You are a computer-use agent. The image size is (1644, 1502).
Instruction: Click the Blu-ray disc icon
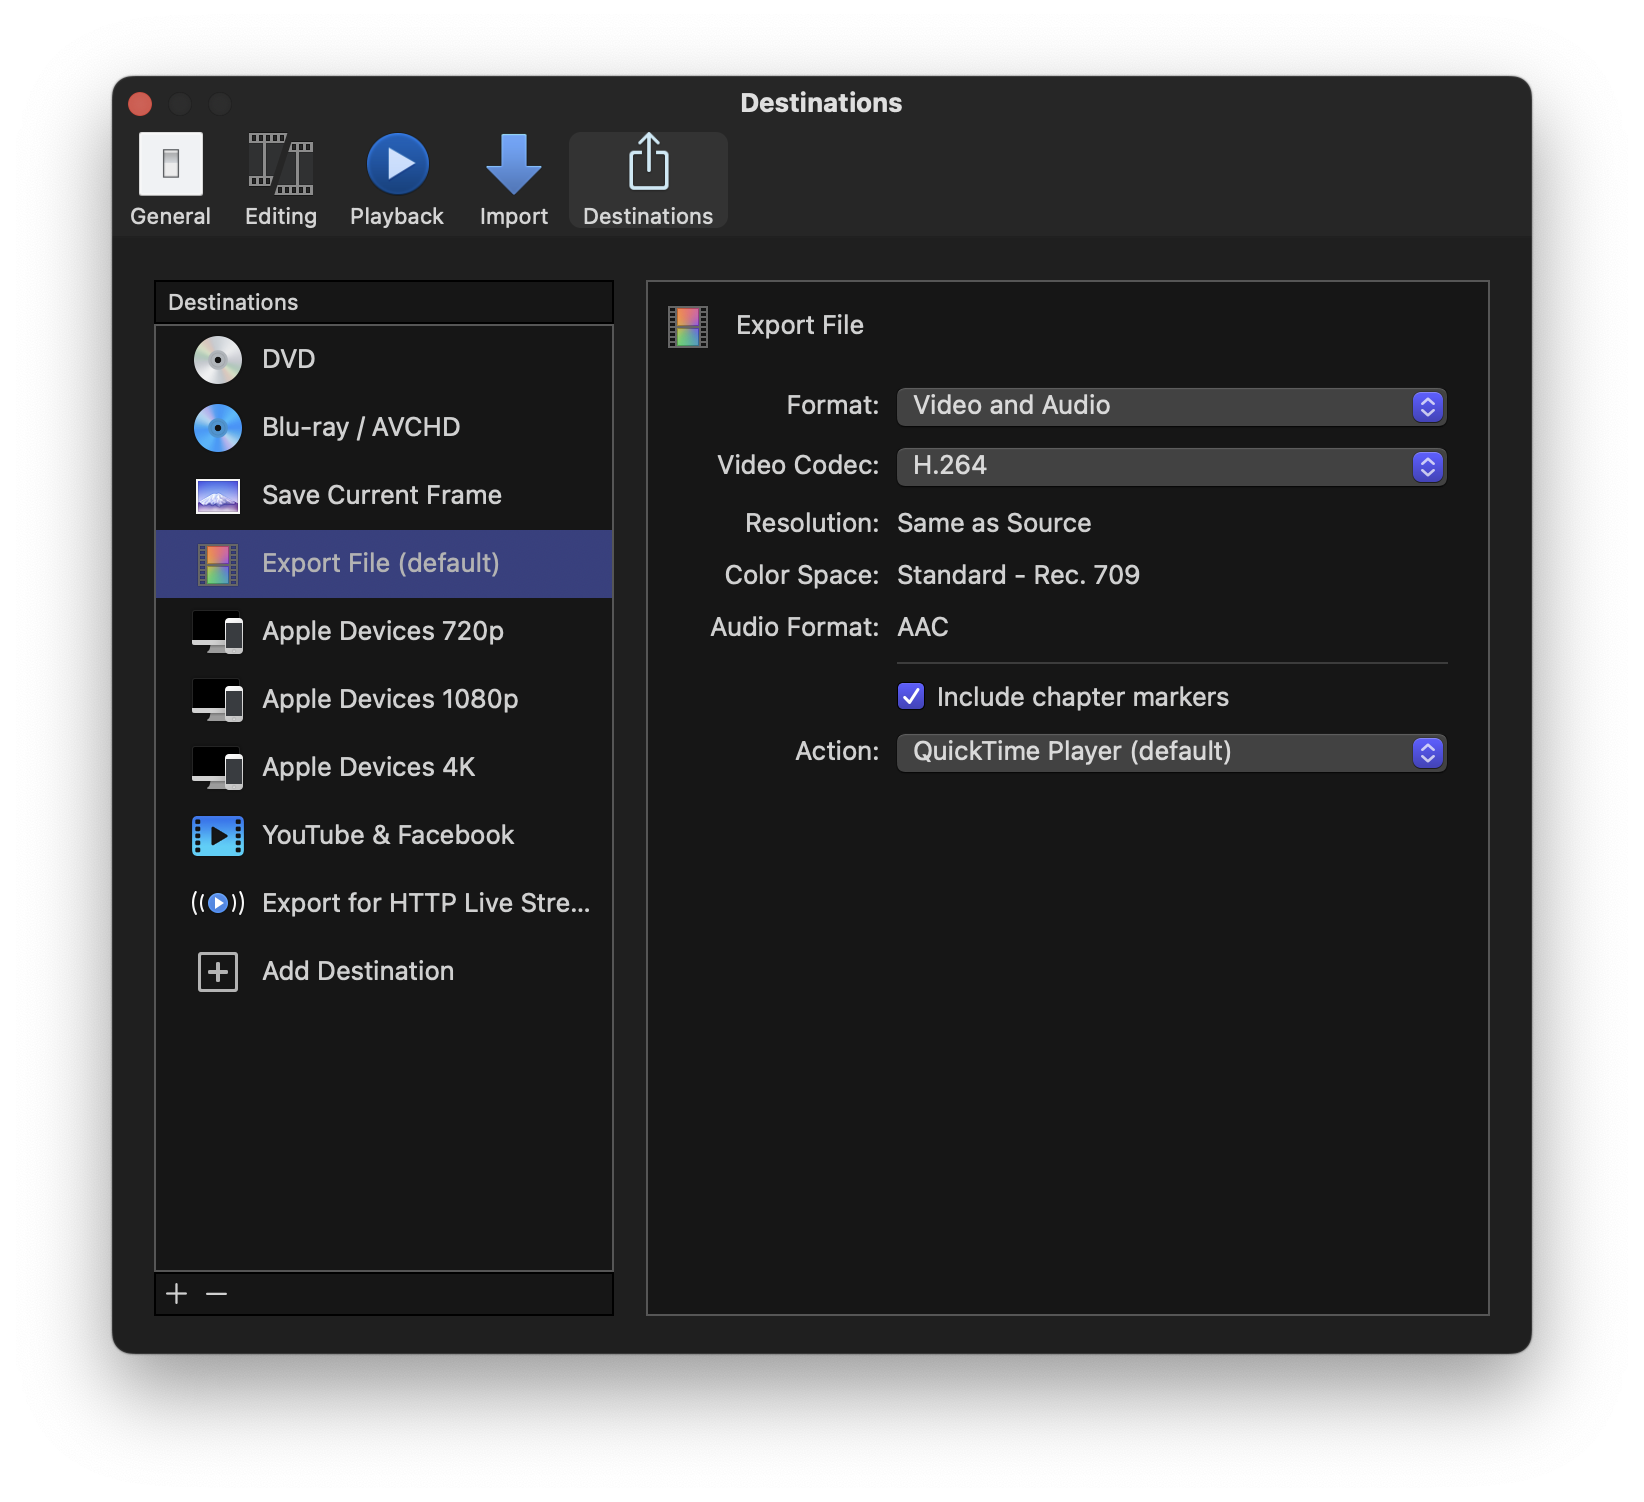click(218, 428)
